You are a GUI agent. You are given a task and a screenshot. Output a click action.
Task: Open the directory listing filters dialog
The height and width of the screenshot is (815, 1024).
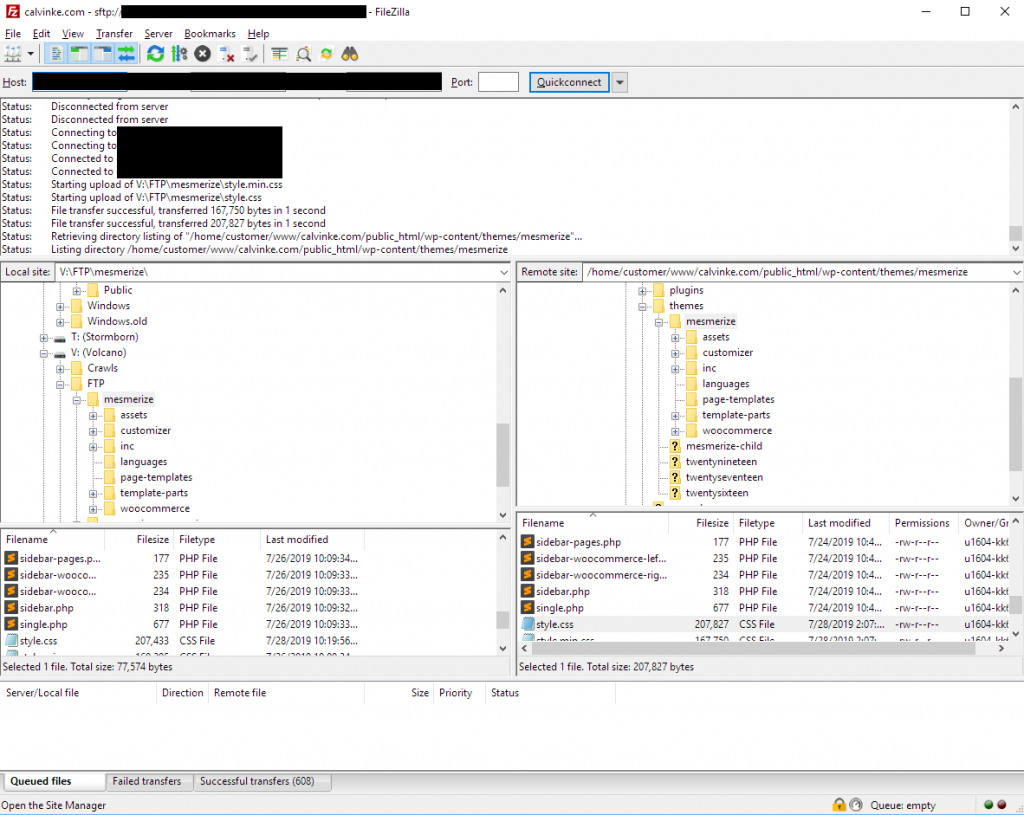[280, 54]
